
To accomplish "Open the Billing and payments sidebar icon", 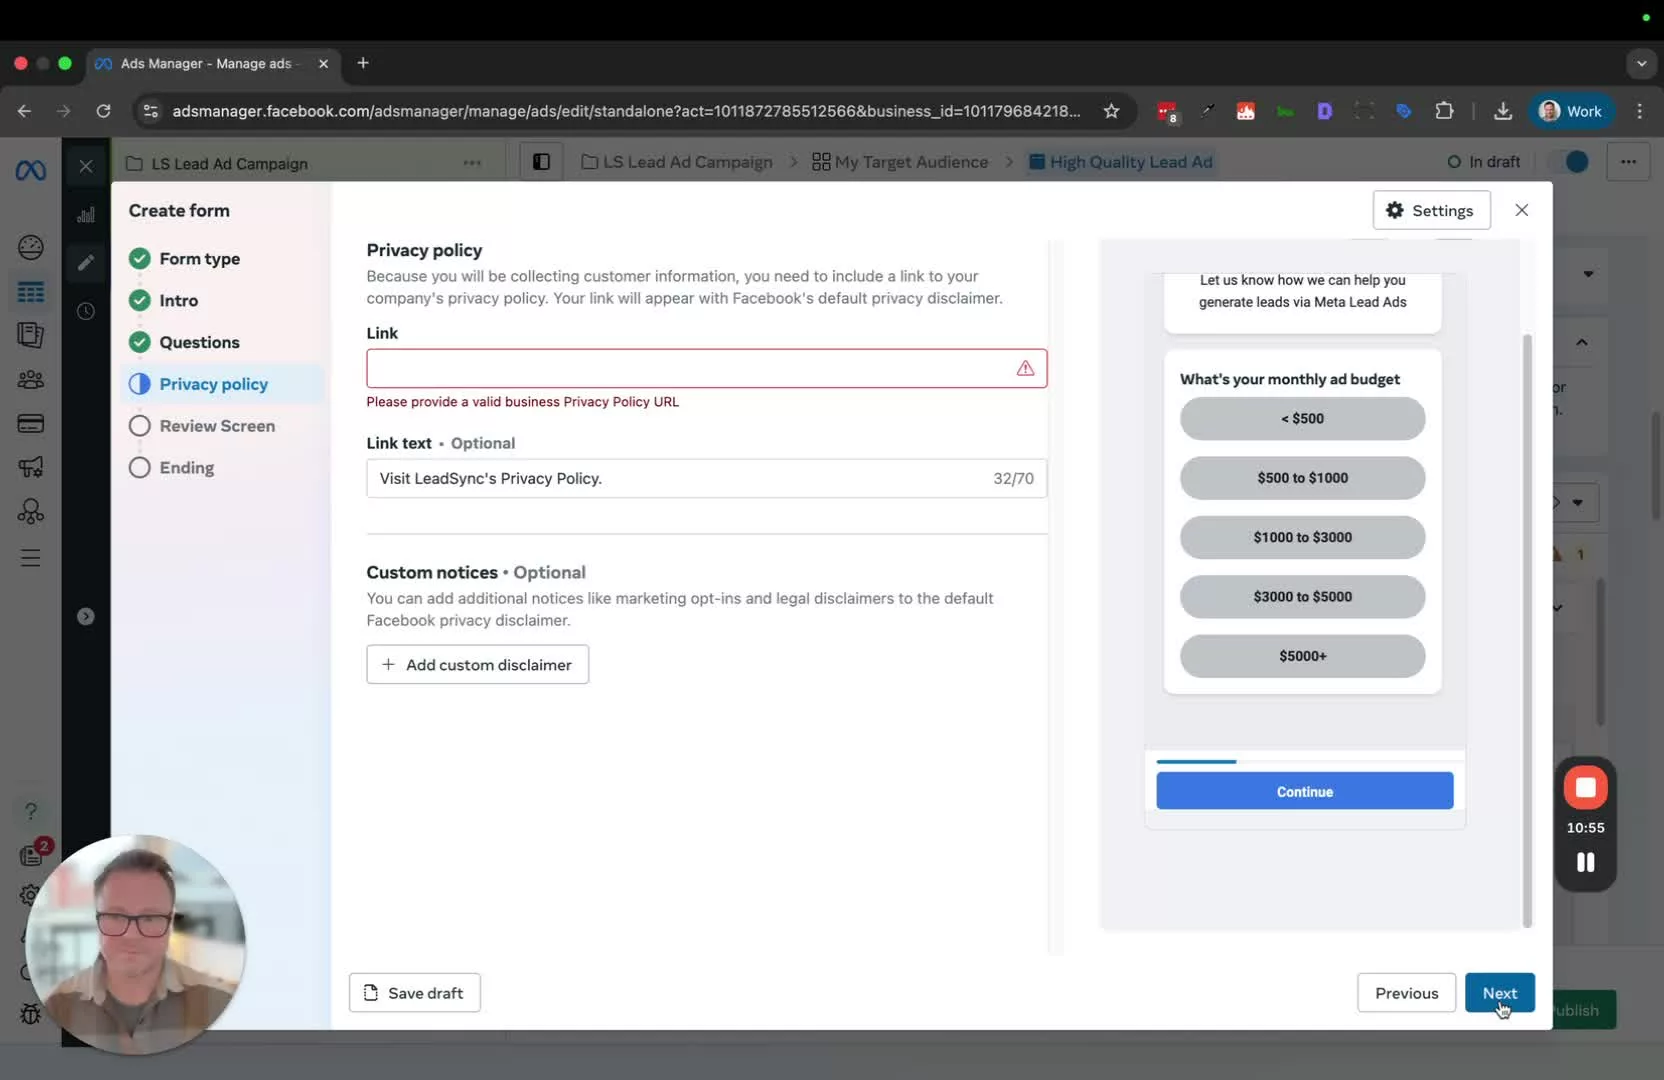I will coord(31,423).
